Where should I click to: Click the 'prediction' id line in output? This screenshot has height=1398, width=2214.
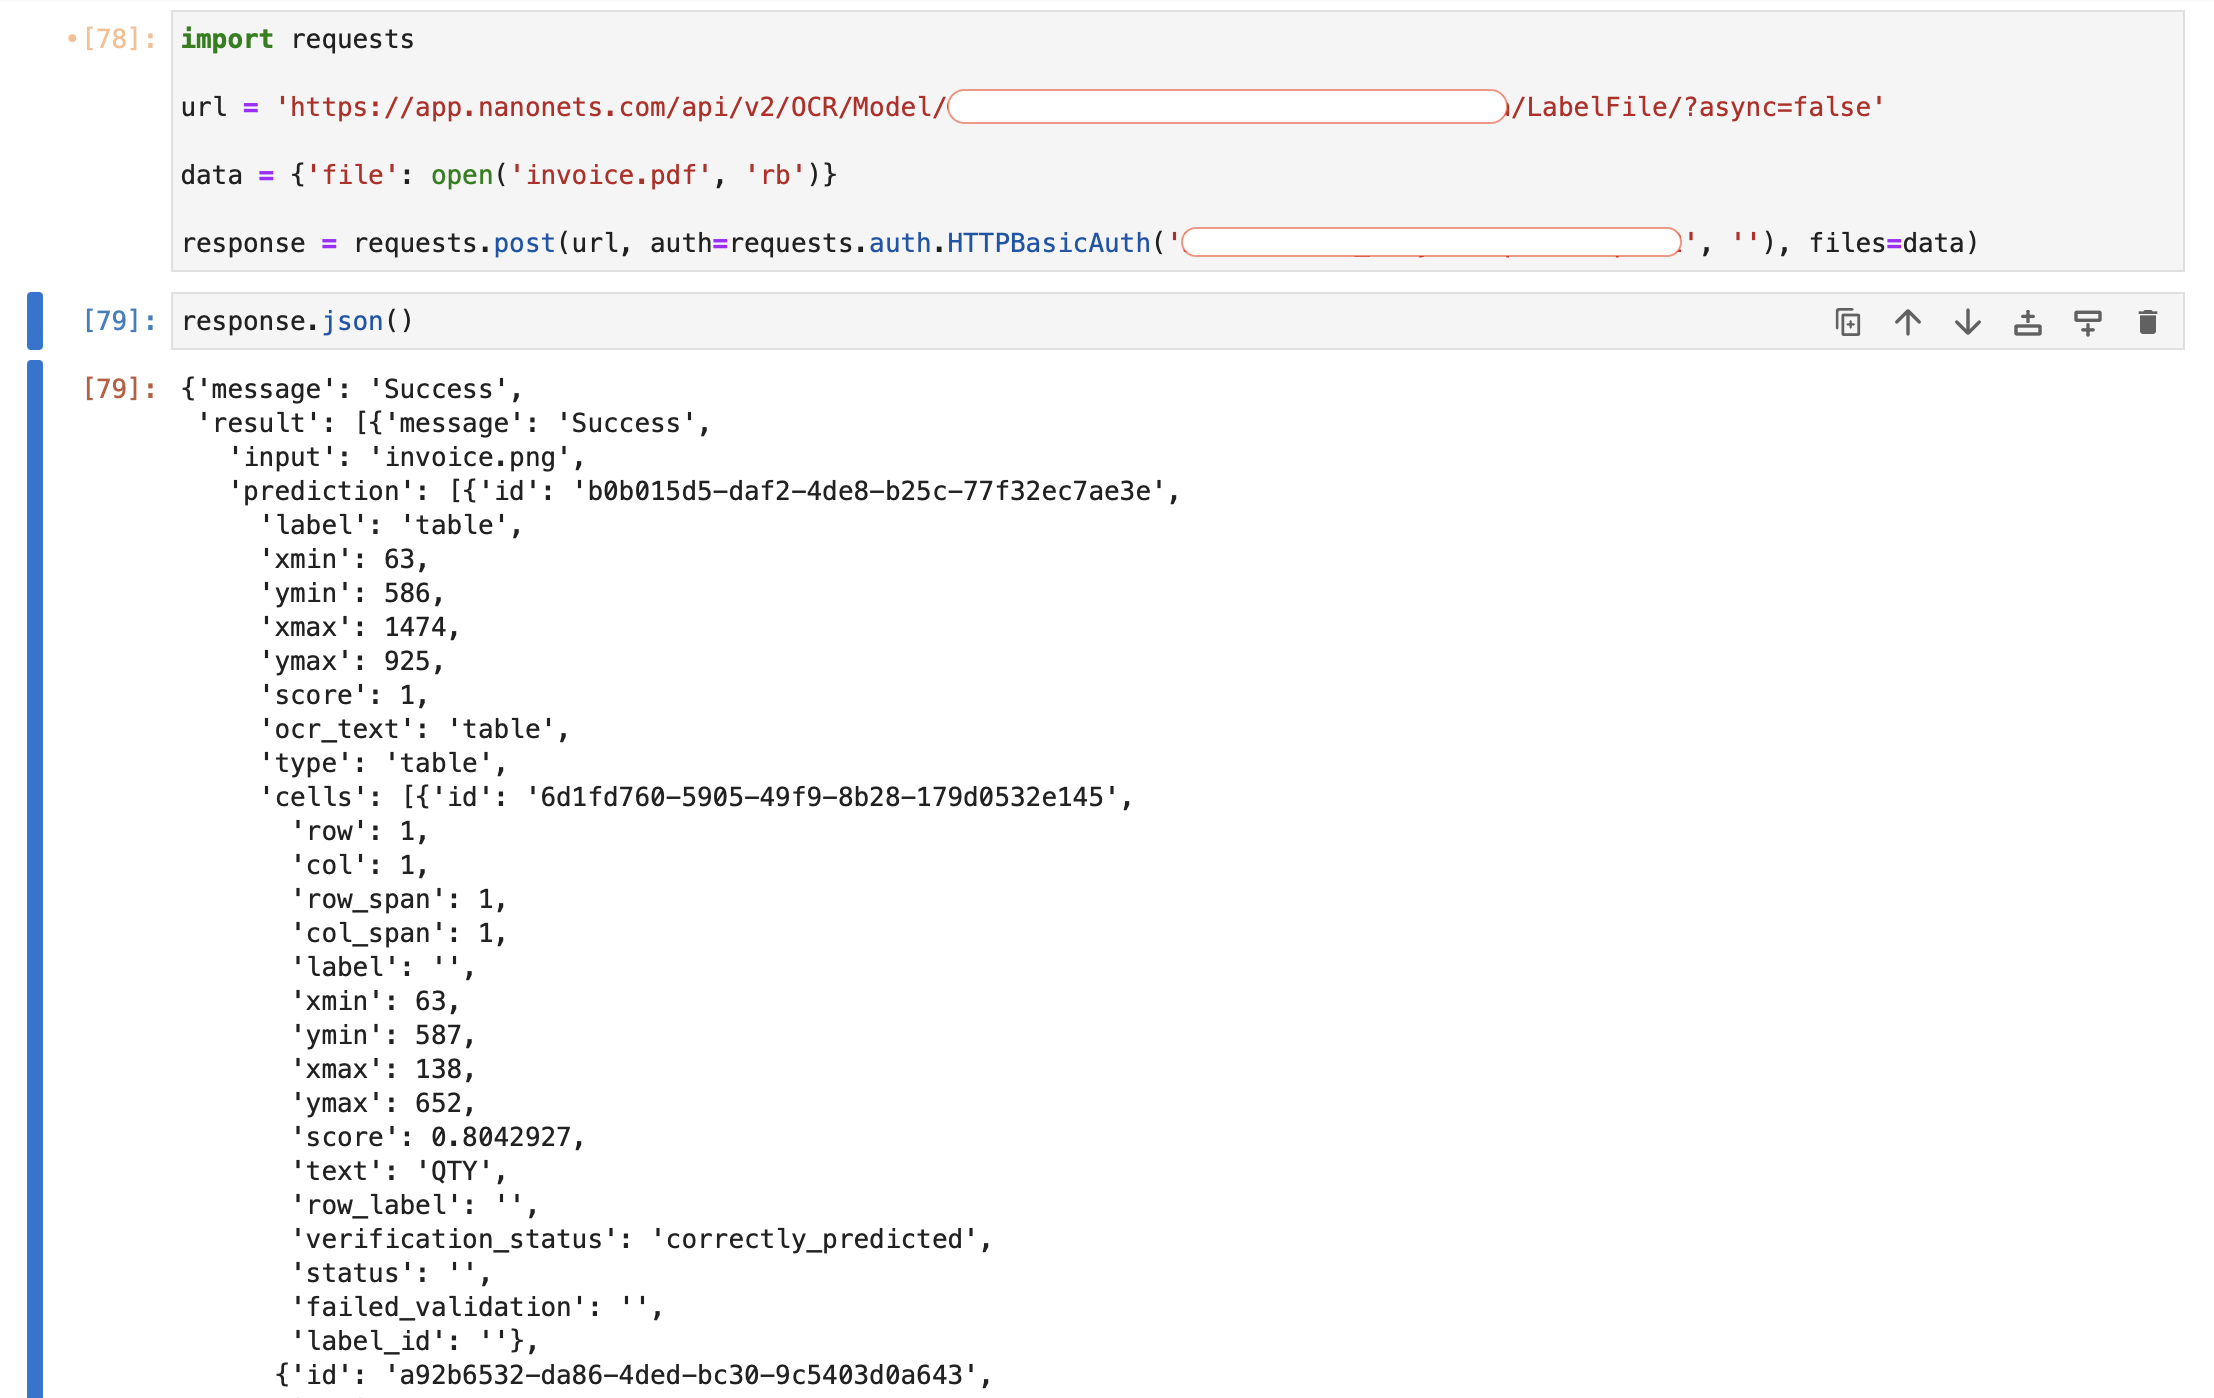pyautogui.click(x=704, y=491)
